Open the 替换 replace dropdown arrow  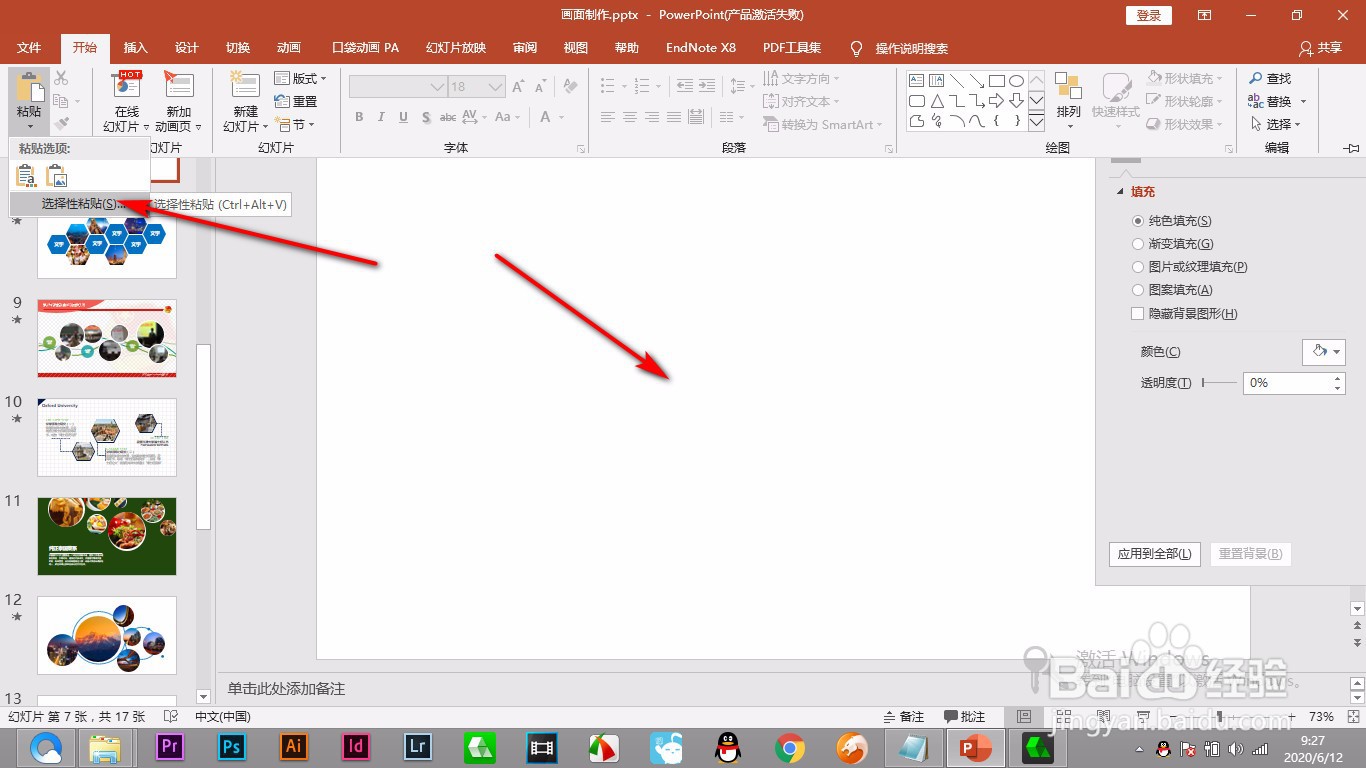1304,101
